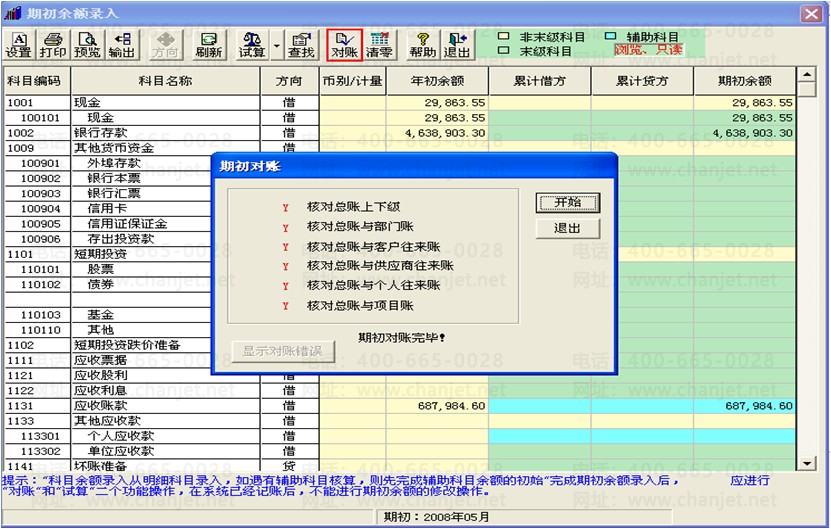Click the 刷新 refresh icon
Screen dimensions: 831x529
[208, 45]
